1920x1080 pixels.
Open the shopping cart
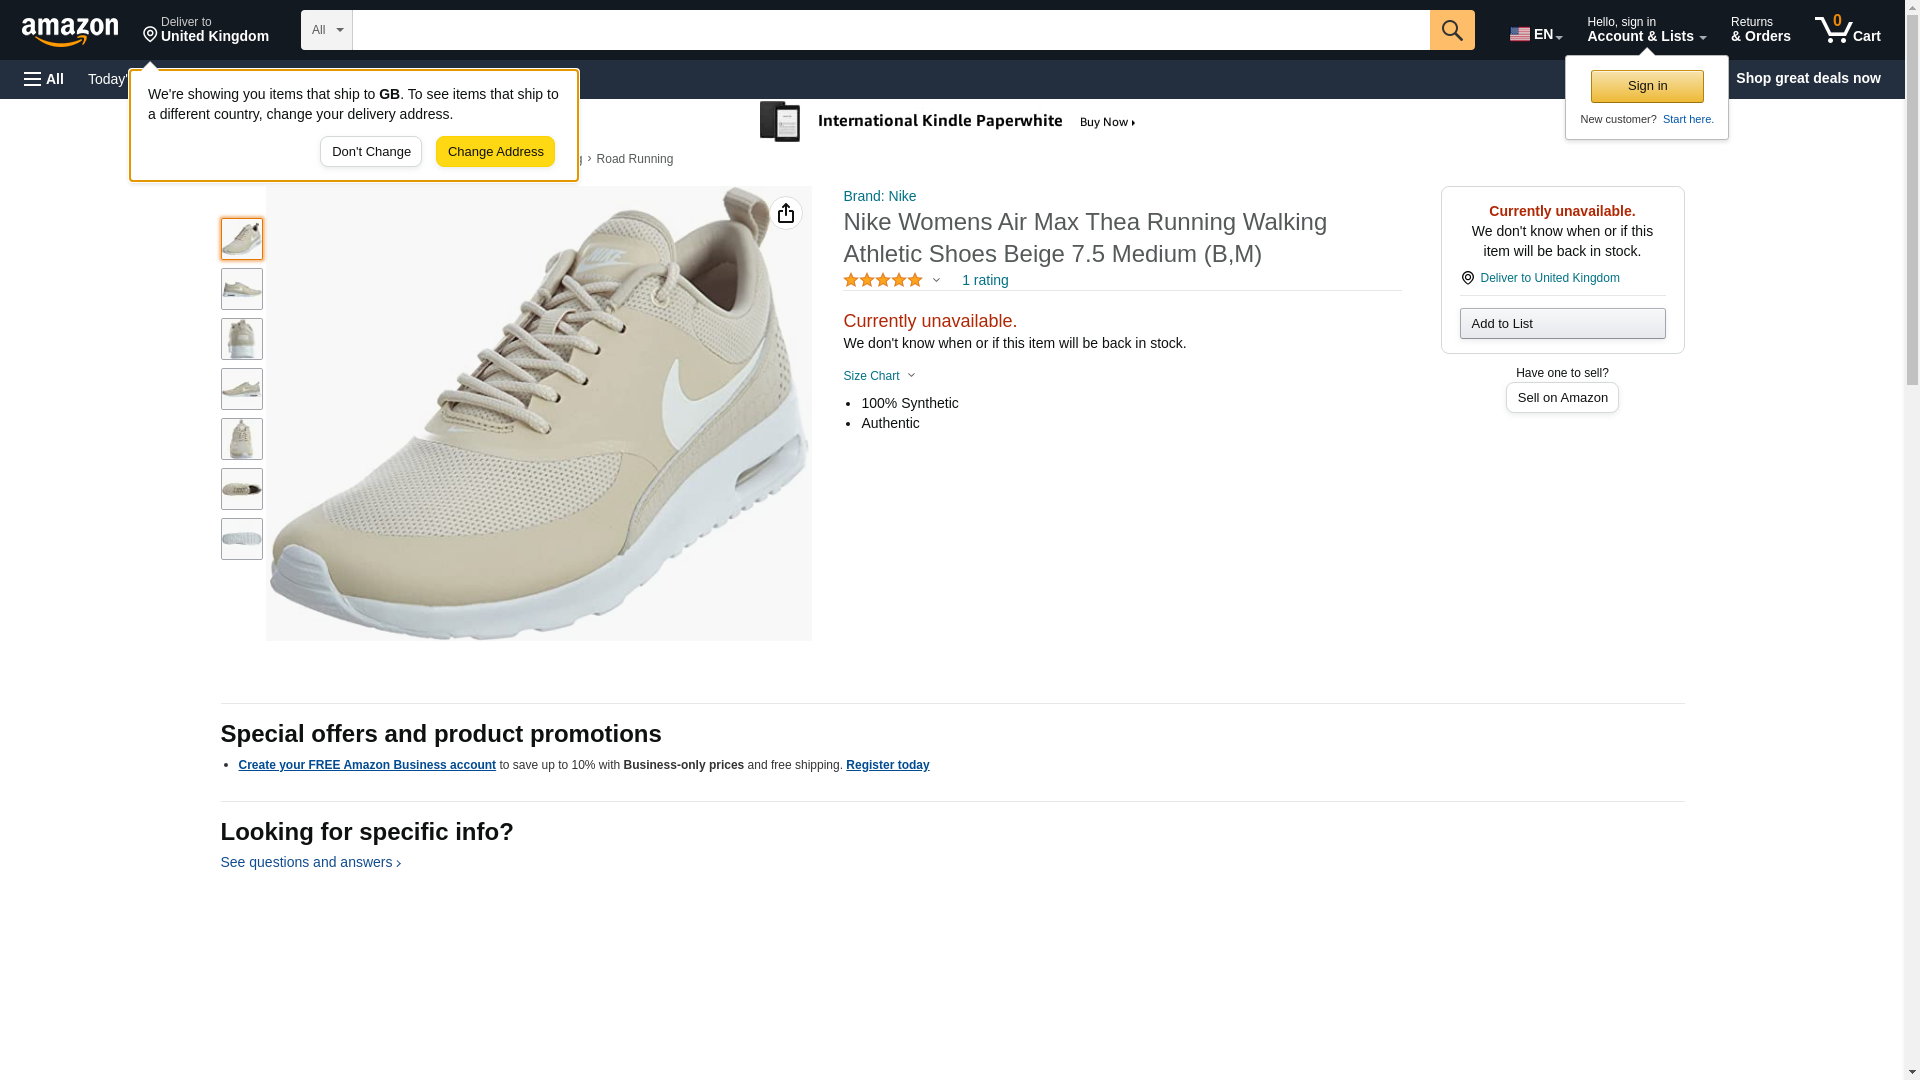[1847, 30]
